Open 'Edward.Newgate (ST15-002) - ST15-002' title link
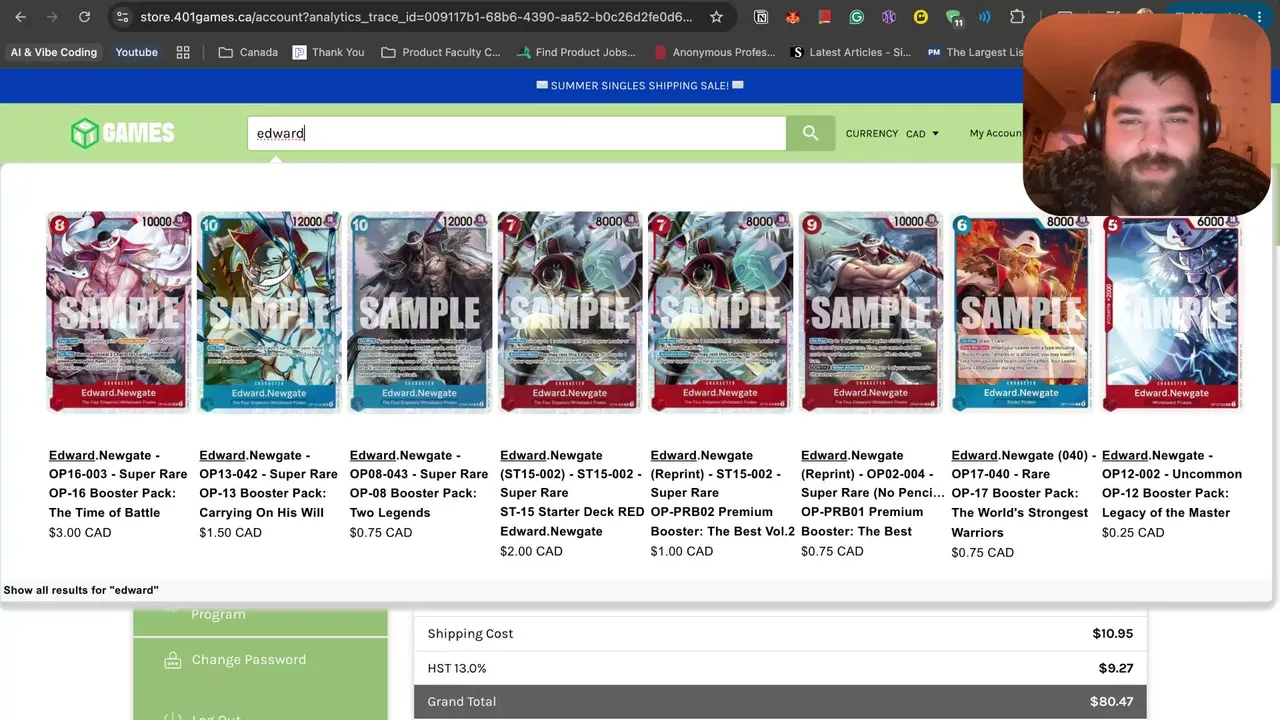Image resolution: width=1280 pixels, height=720 pixels. coord(571,474)
